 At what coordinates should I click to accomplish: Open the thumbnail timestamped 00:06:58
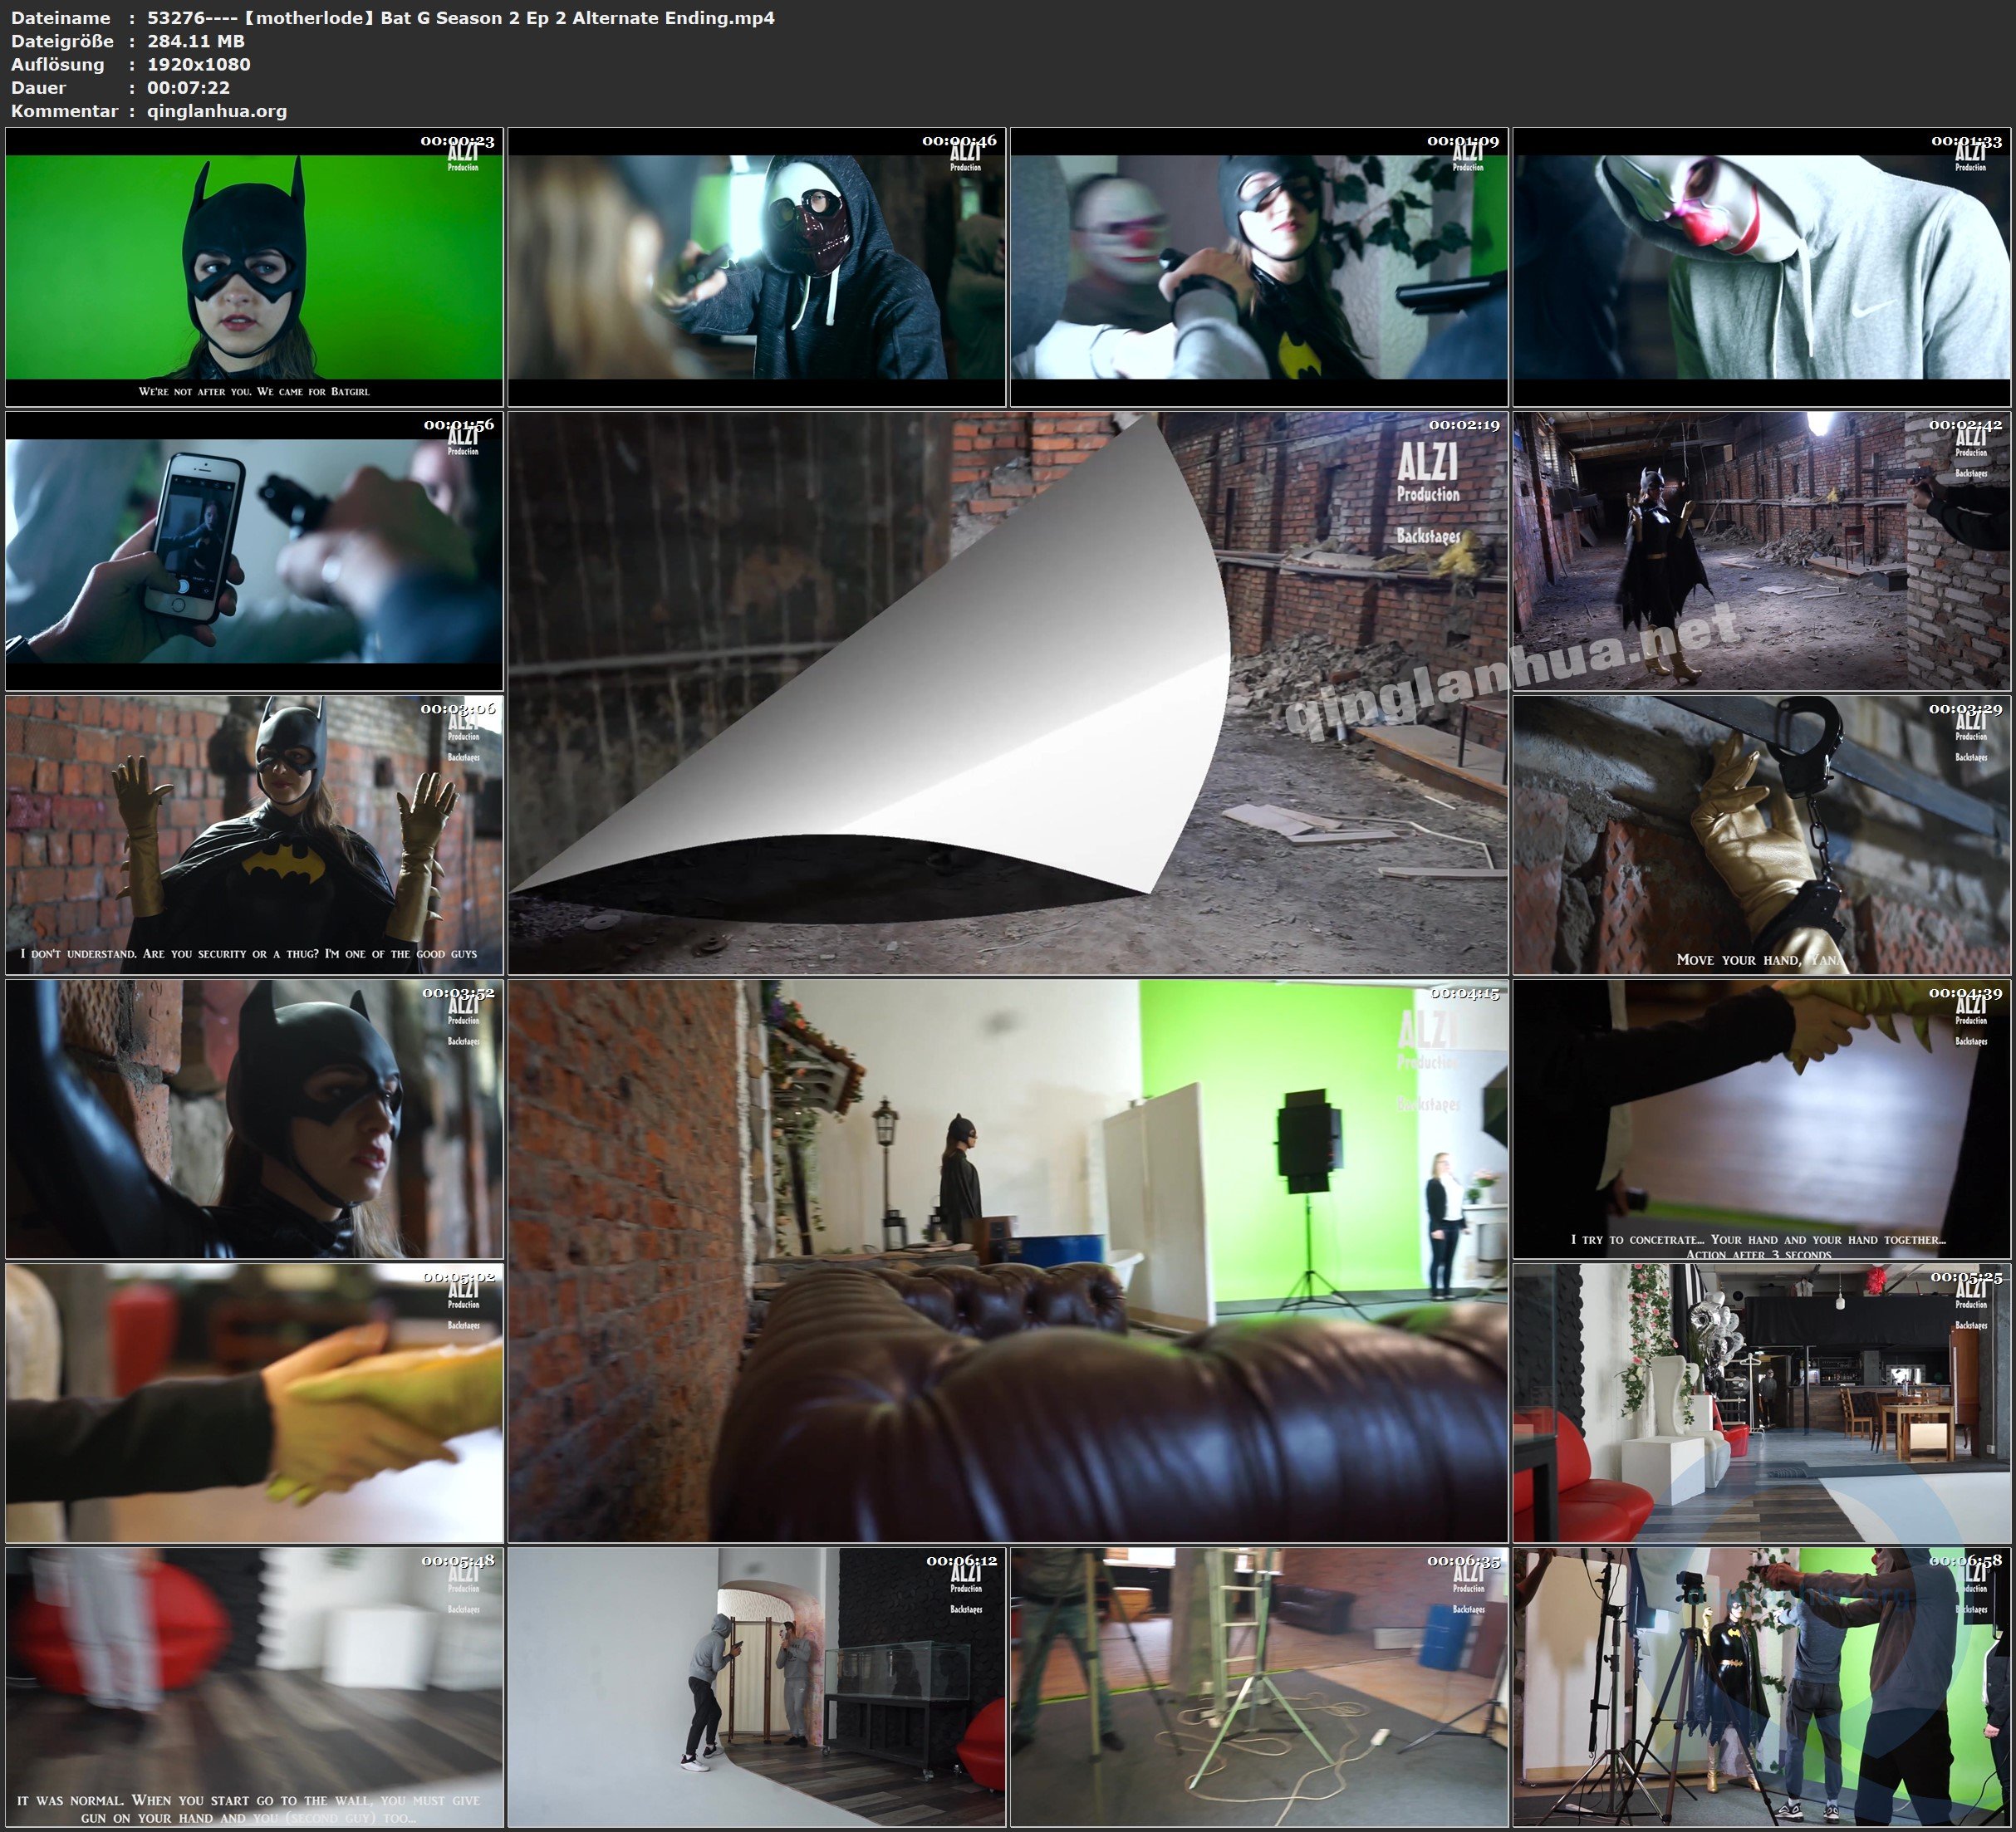tap(1762, 1687)
